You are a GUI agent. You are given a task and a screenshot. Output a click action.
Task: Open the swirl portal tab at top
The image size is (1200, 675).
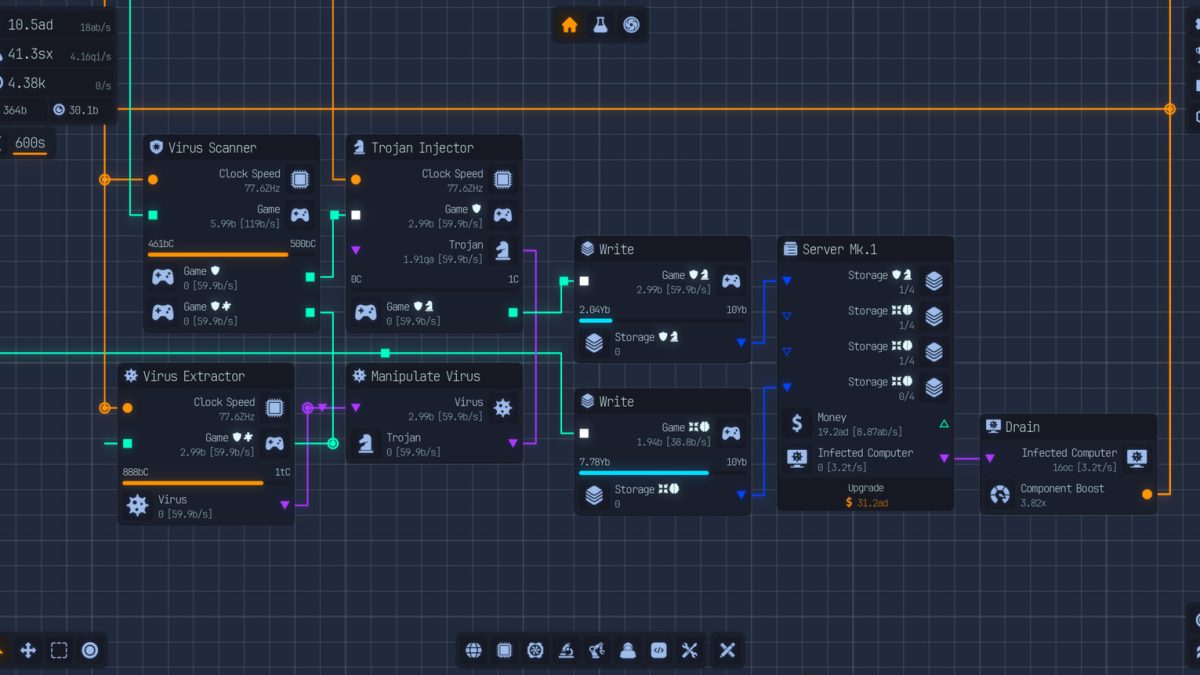631,25
